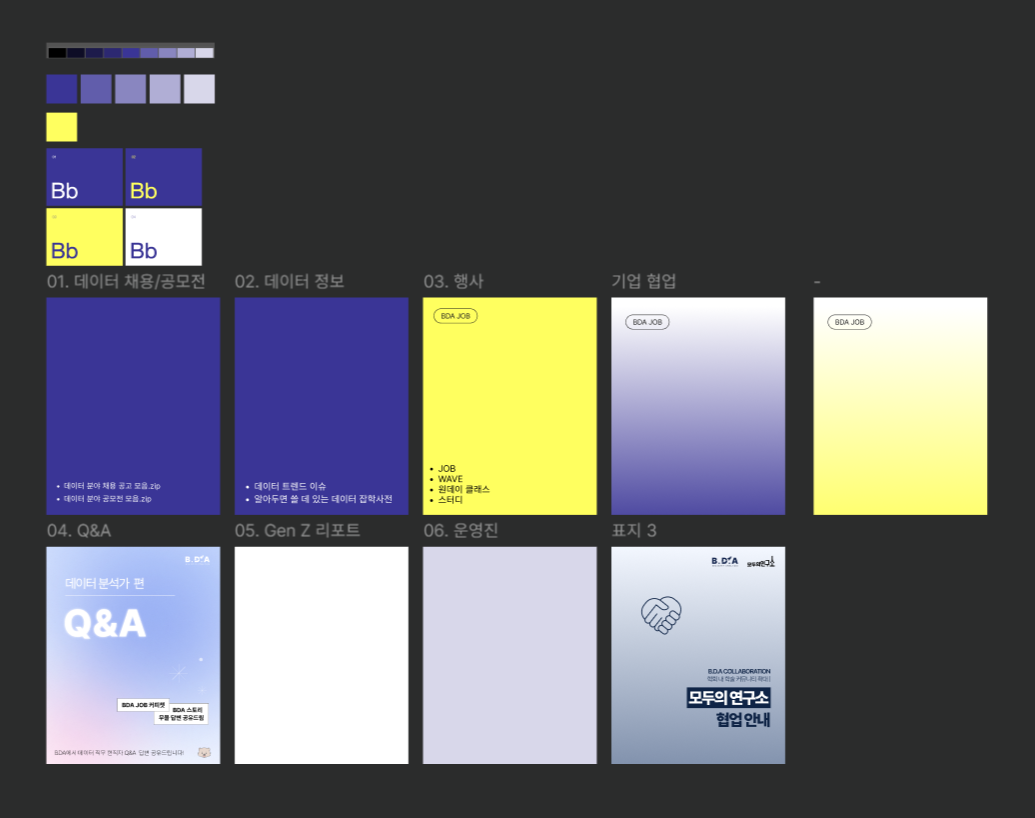Screen dimensions: 1035x818
Task: Pick the lightest lavender large swatch
Action: tap(199, 88)
